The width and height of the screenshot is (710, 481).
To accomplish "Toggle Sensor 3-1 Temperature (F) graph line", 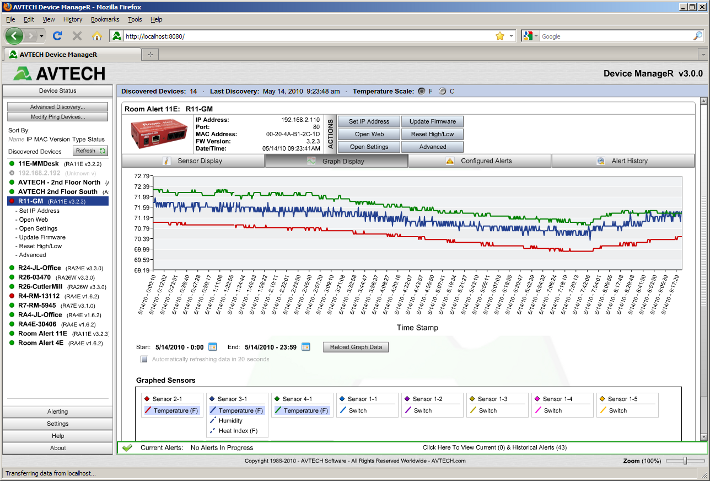I will click(236, 410).
